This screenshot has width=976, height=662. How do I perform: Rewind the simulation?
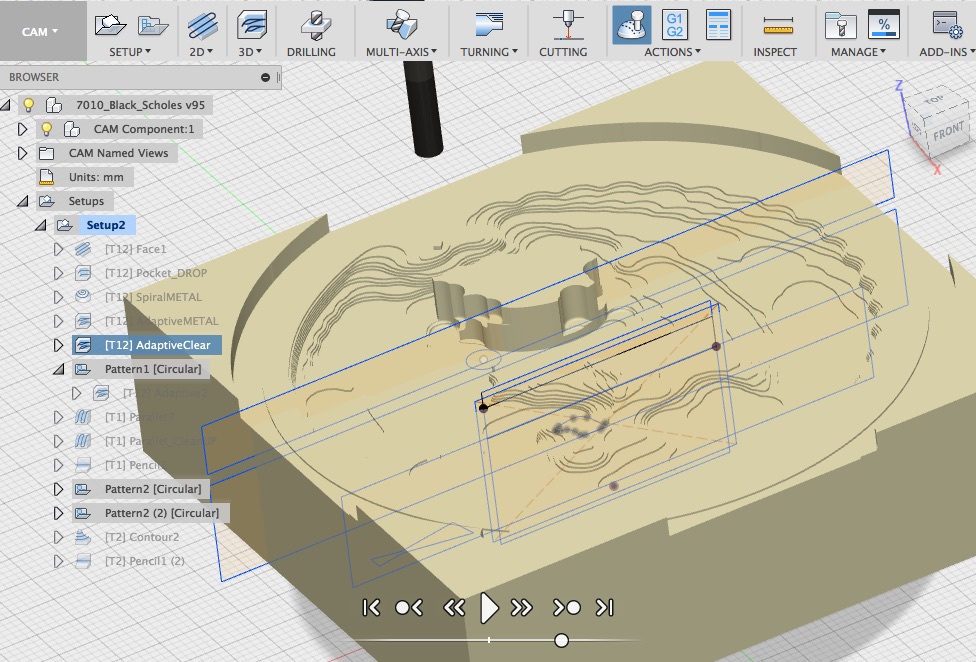454,607
